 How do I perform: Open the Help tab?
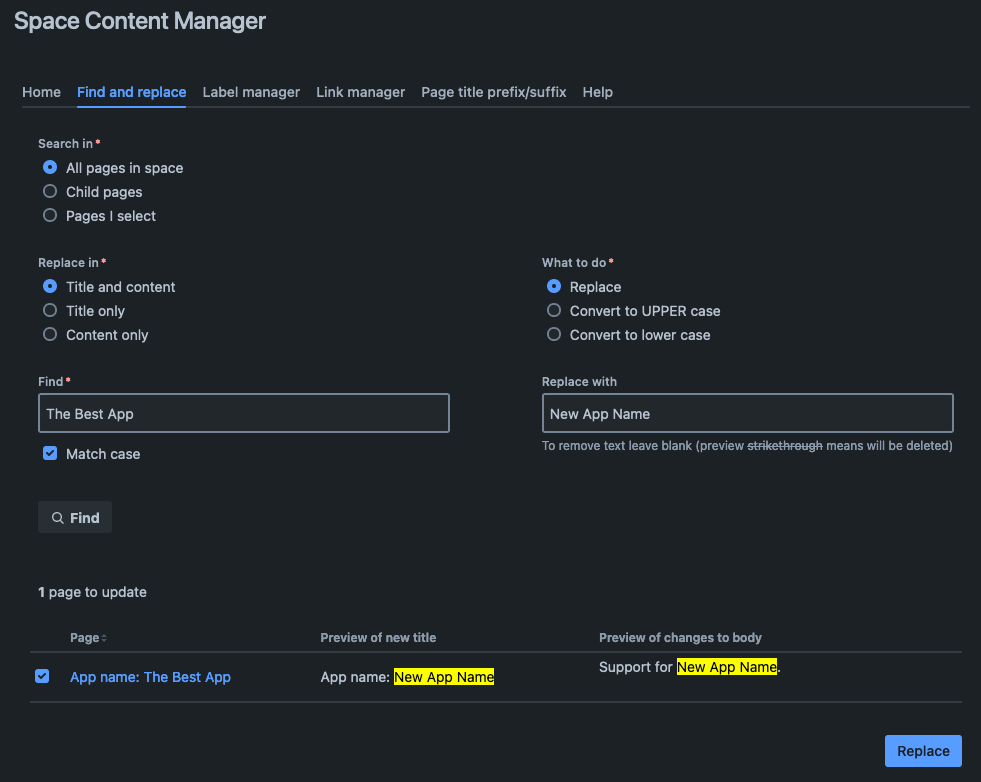coord(597,92)
